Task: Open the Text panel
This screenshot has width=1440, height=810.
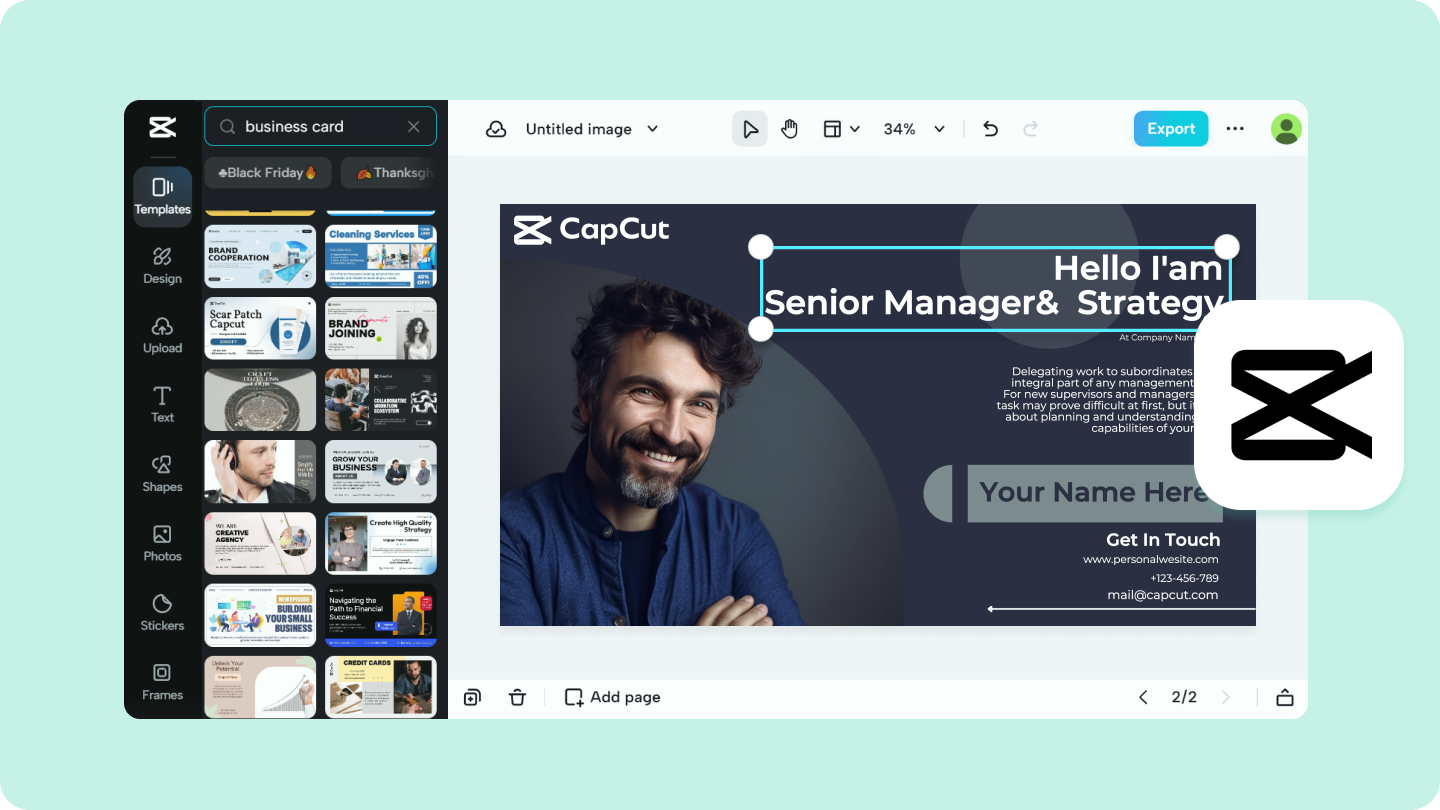Action: tap(162, 404)
